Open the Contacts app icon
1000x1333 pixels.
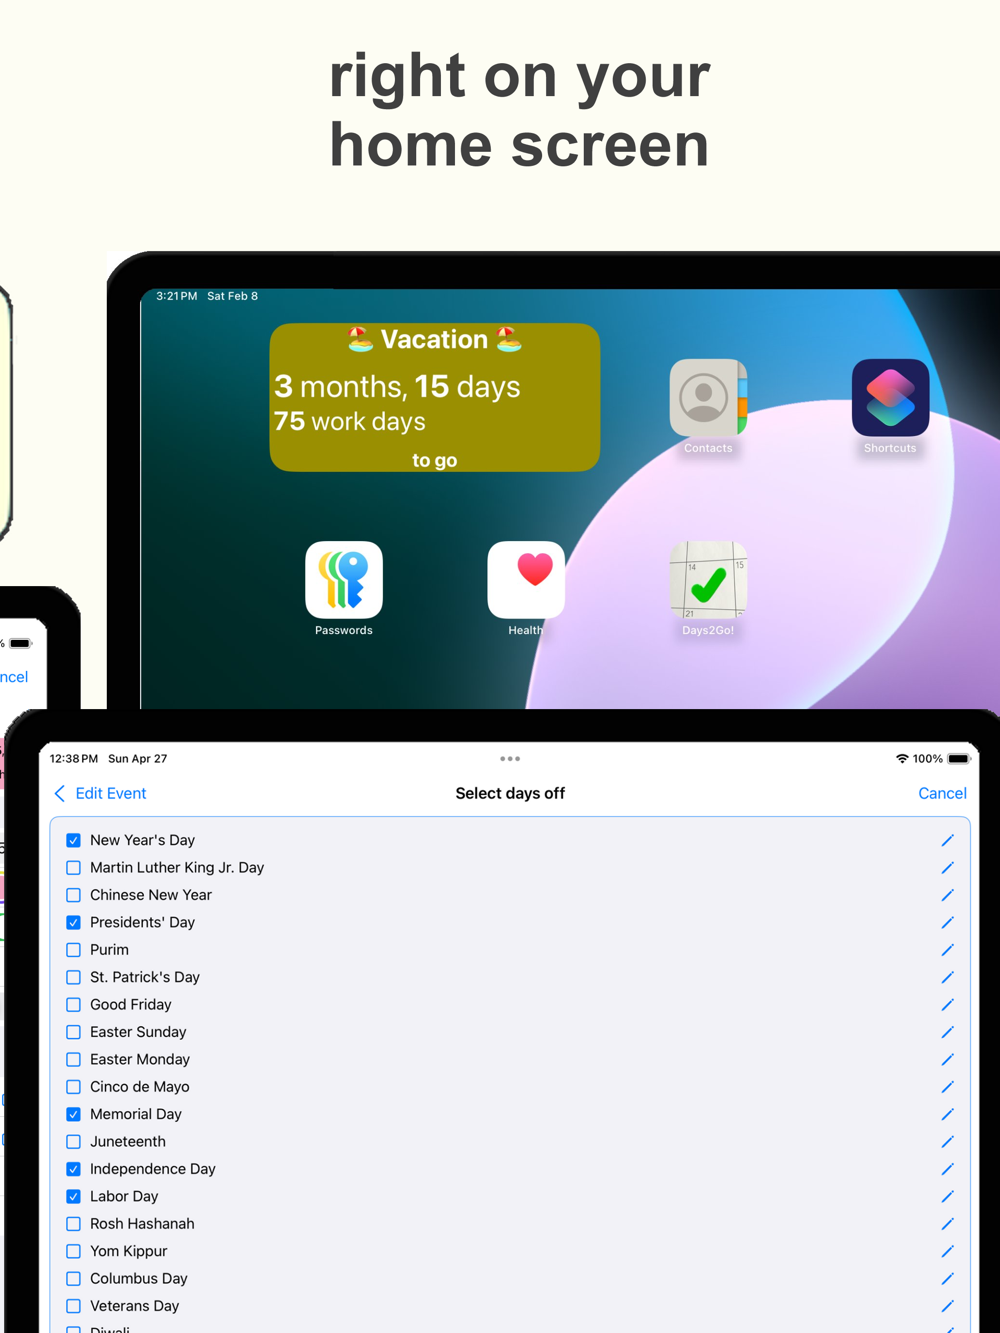point(708,398)
